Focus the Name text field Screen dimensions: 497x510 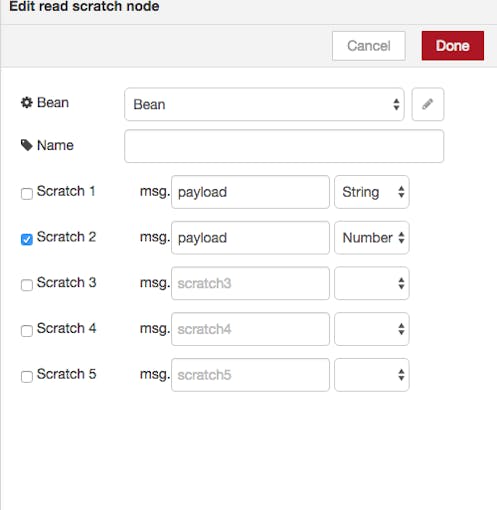pos(284,146)
